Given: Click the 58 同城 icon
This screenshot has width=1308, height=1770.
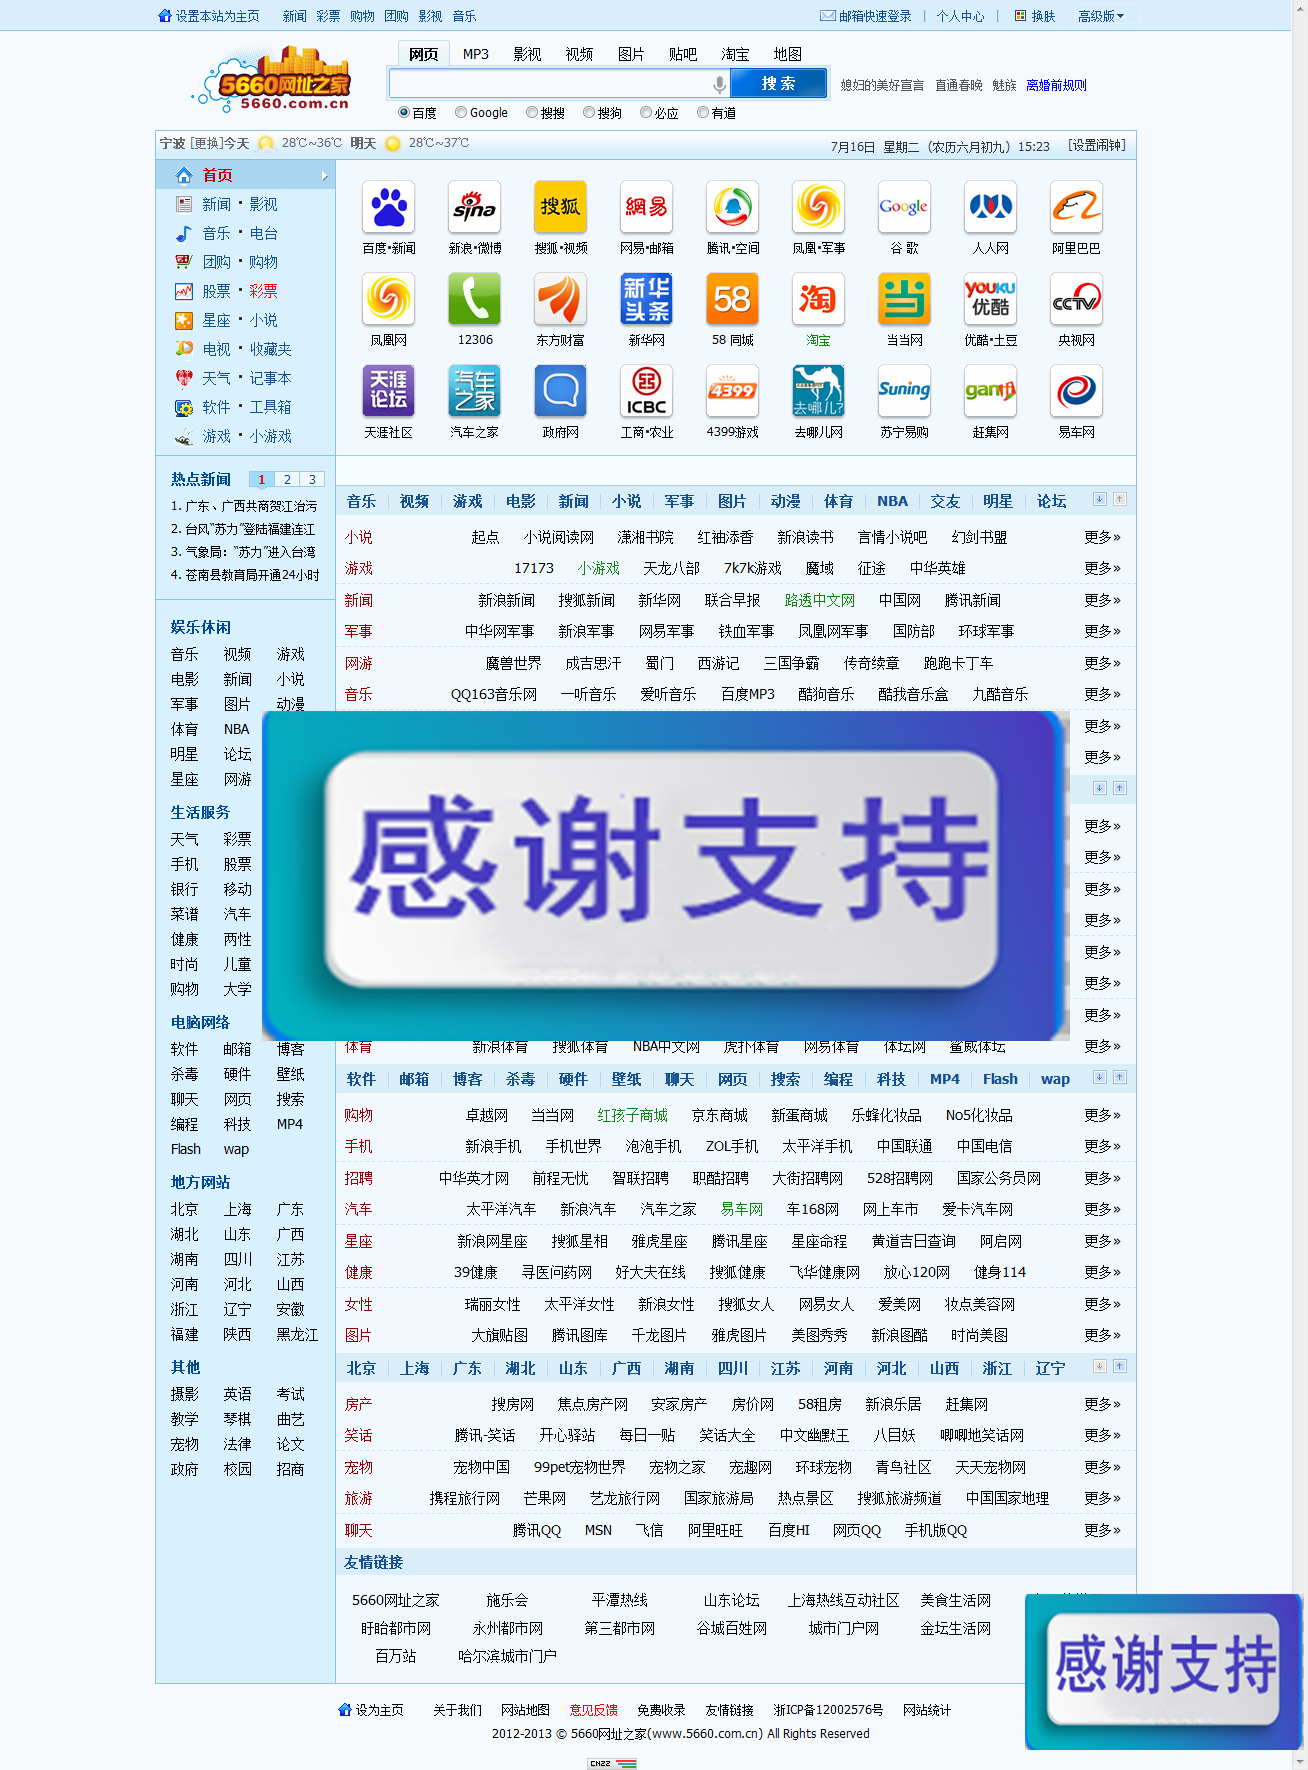Looking at the screenshot, I should pos(733,299).
